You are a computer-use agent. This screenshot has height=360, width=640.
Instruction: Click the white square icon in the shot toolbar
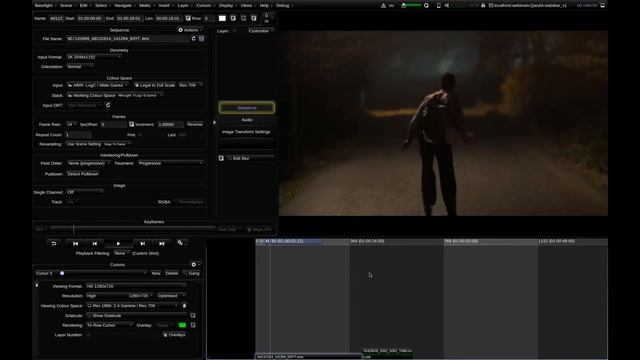point(222,18)
